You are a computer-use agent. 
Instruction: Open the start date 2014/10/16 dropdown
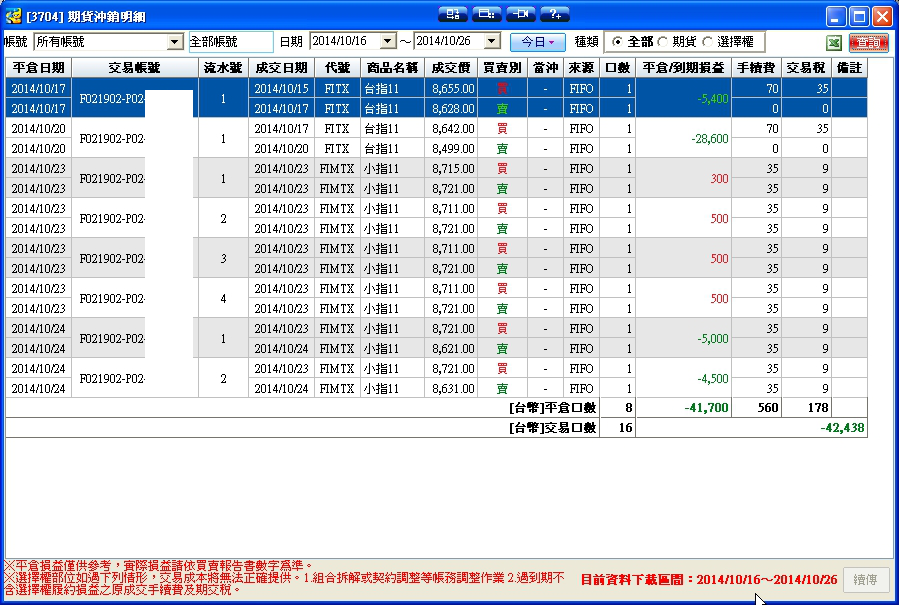pyautogui.click(x=388, y=41)
